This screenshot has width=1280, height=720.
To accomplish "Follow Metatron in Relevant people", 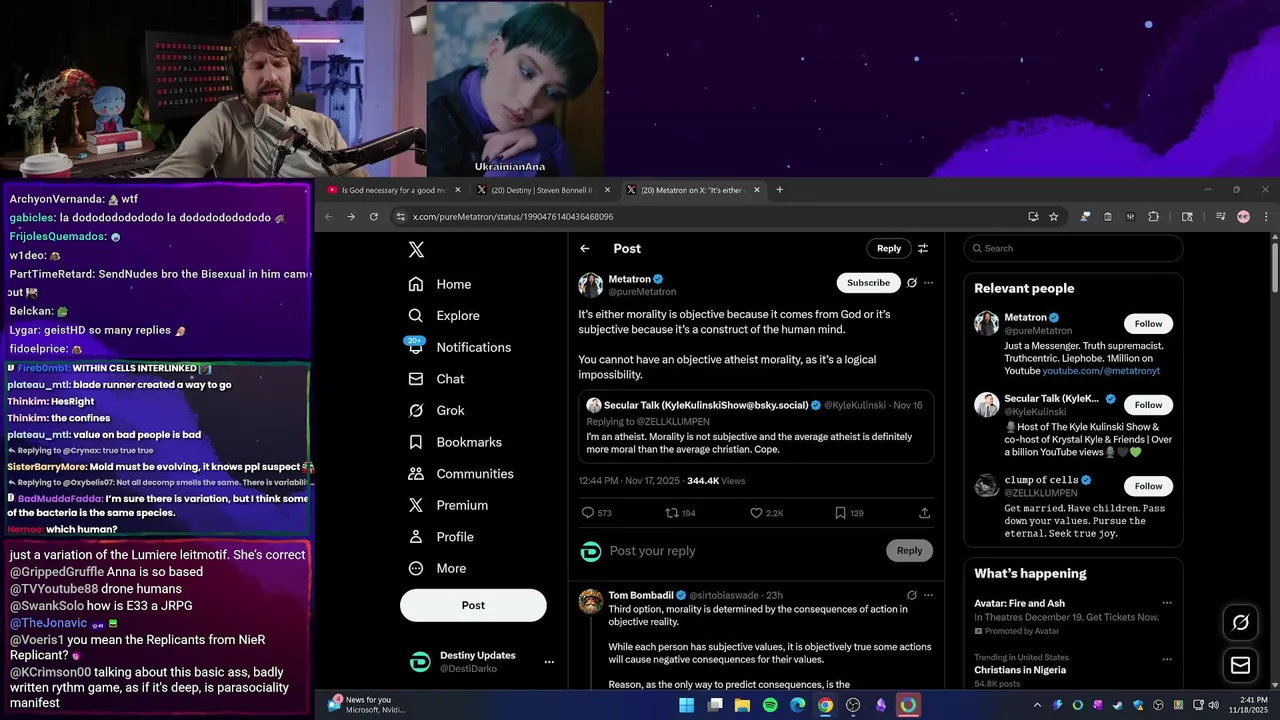I will tap(1148, 323).
